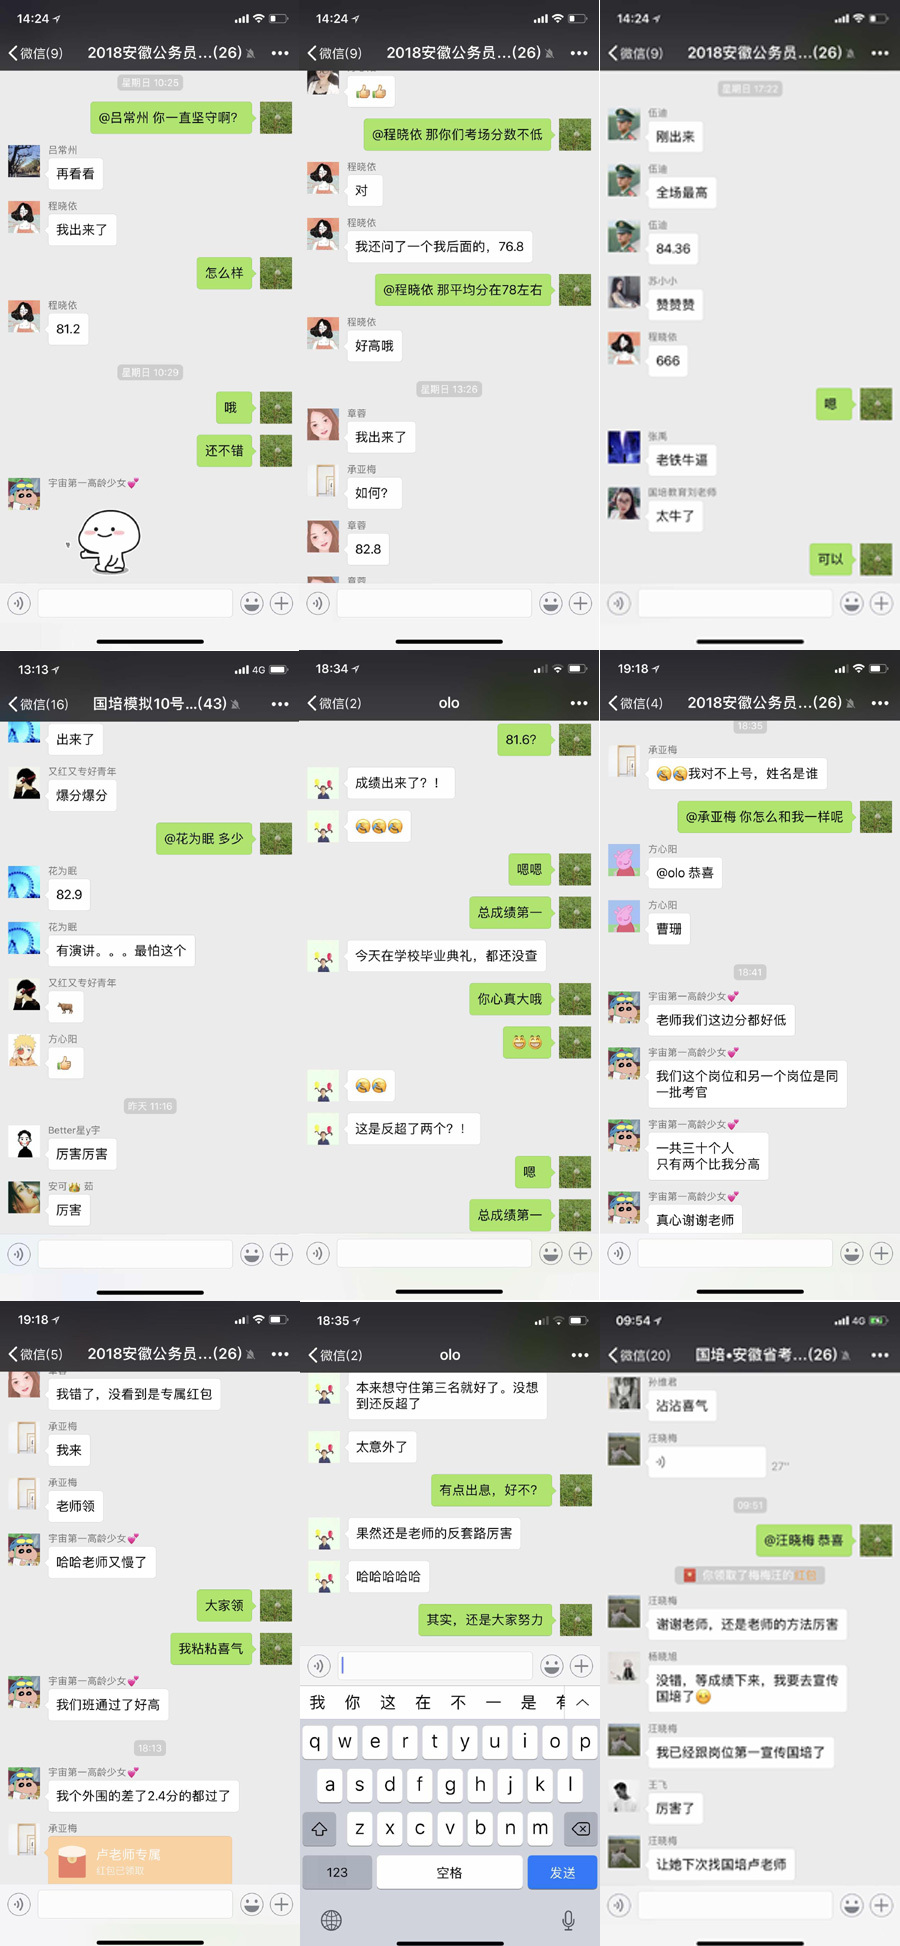The width and height of the screenshot is (900, 1946).
Task: Tap plus icon in chat showing 81.2
Action: (x=282, y=603)
